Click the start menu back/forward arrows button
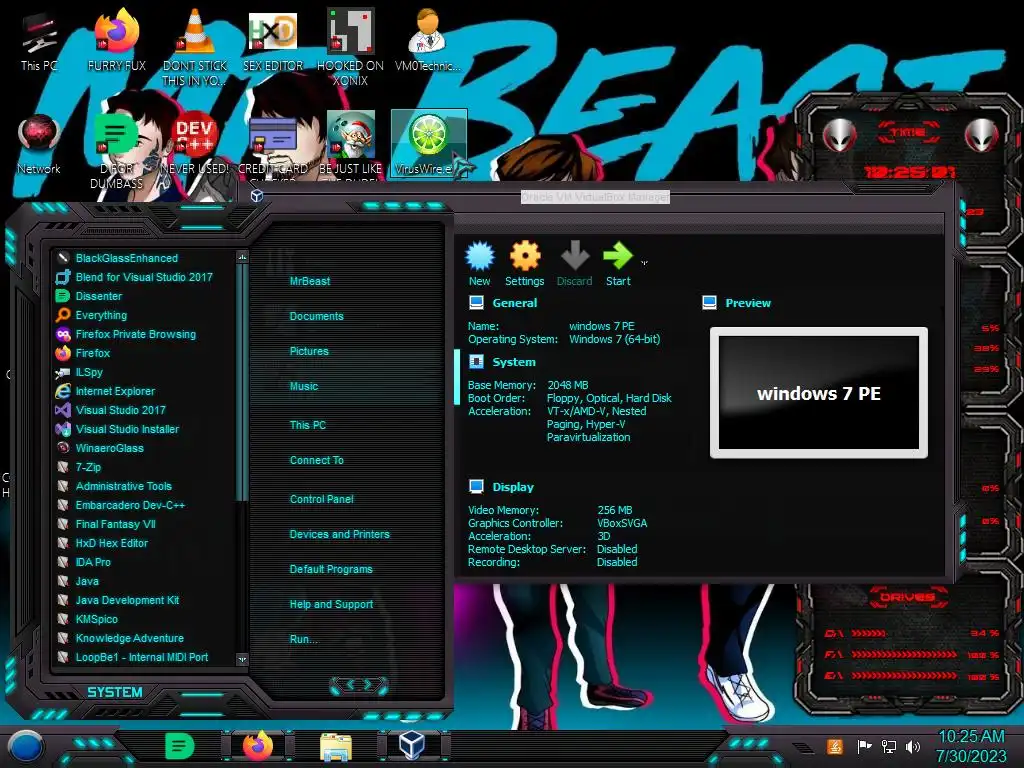 click(x=359, y=685)
